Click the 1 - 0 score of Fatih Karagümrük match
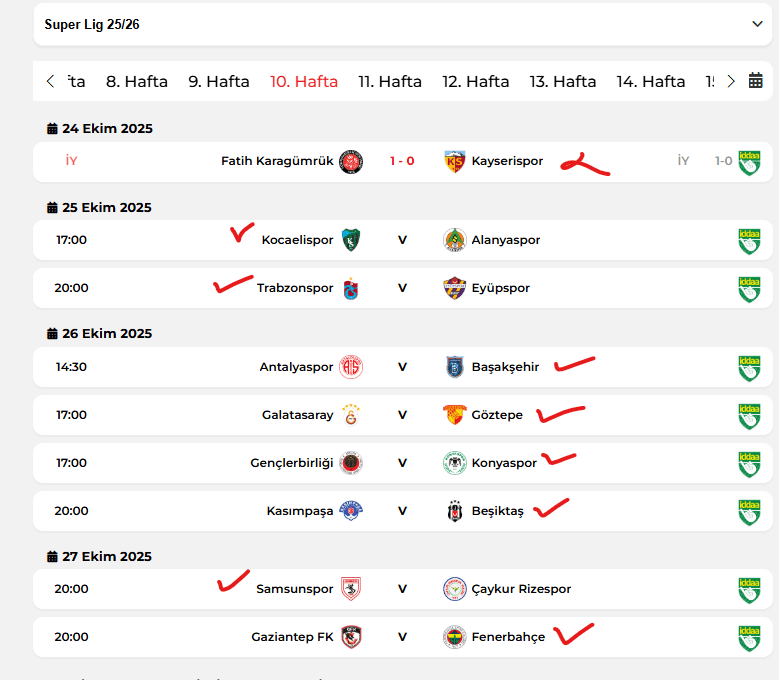Screen dimensions: 779x680 402,161
